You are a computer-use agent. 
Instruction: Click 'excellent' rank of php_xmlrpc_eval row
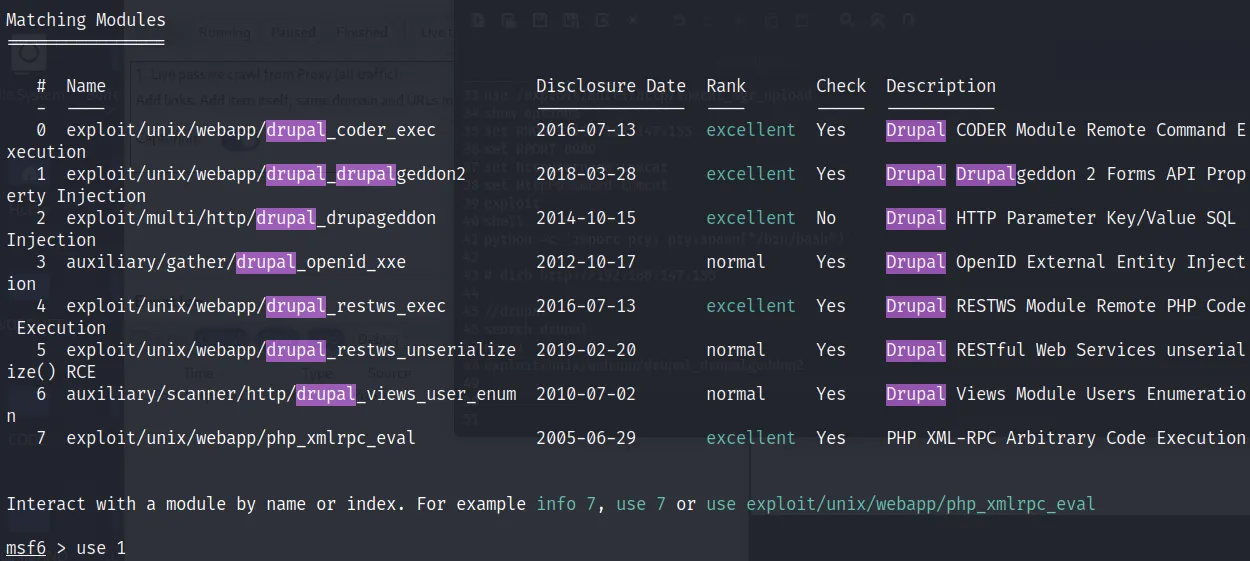point(751,438)
